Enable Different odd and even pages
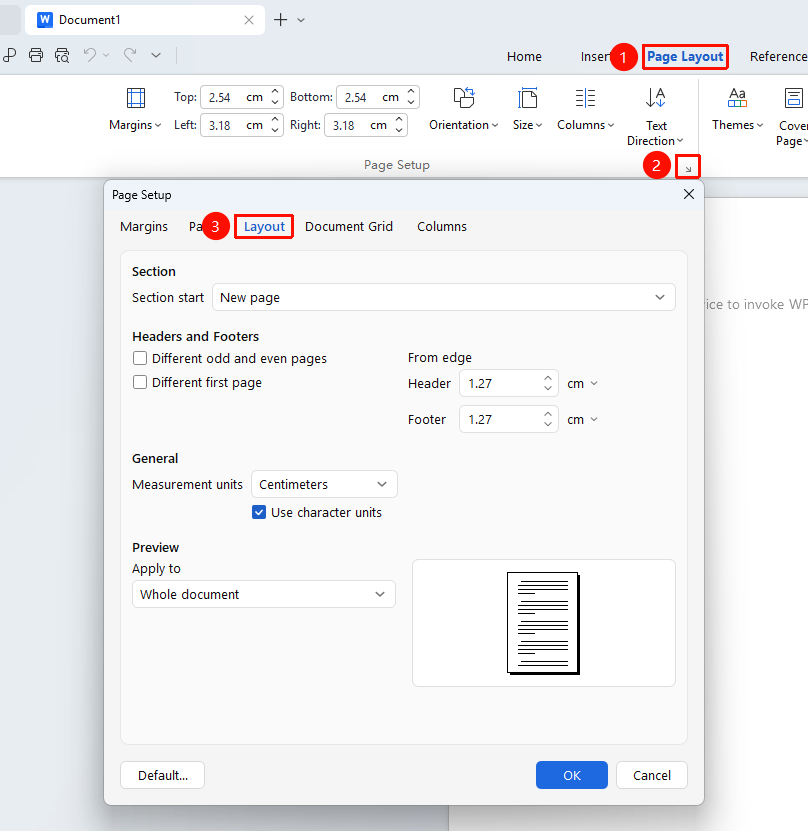808x831 pixels. 140,358
